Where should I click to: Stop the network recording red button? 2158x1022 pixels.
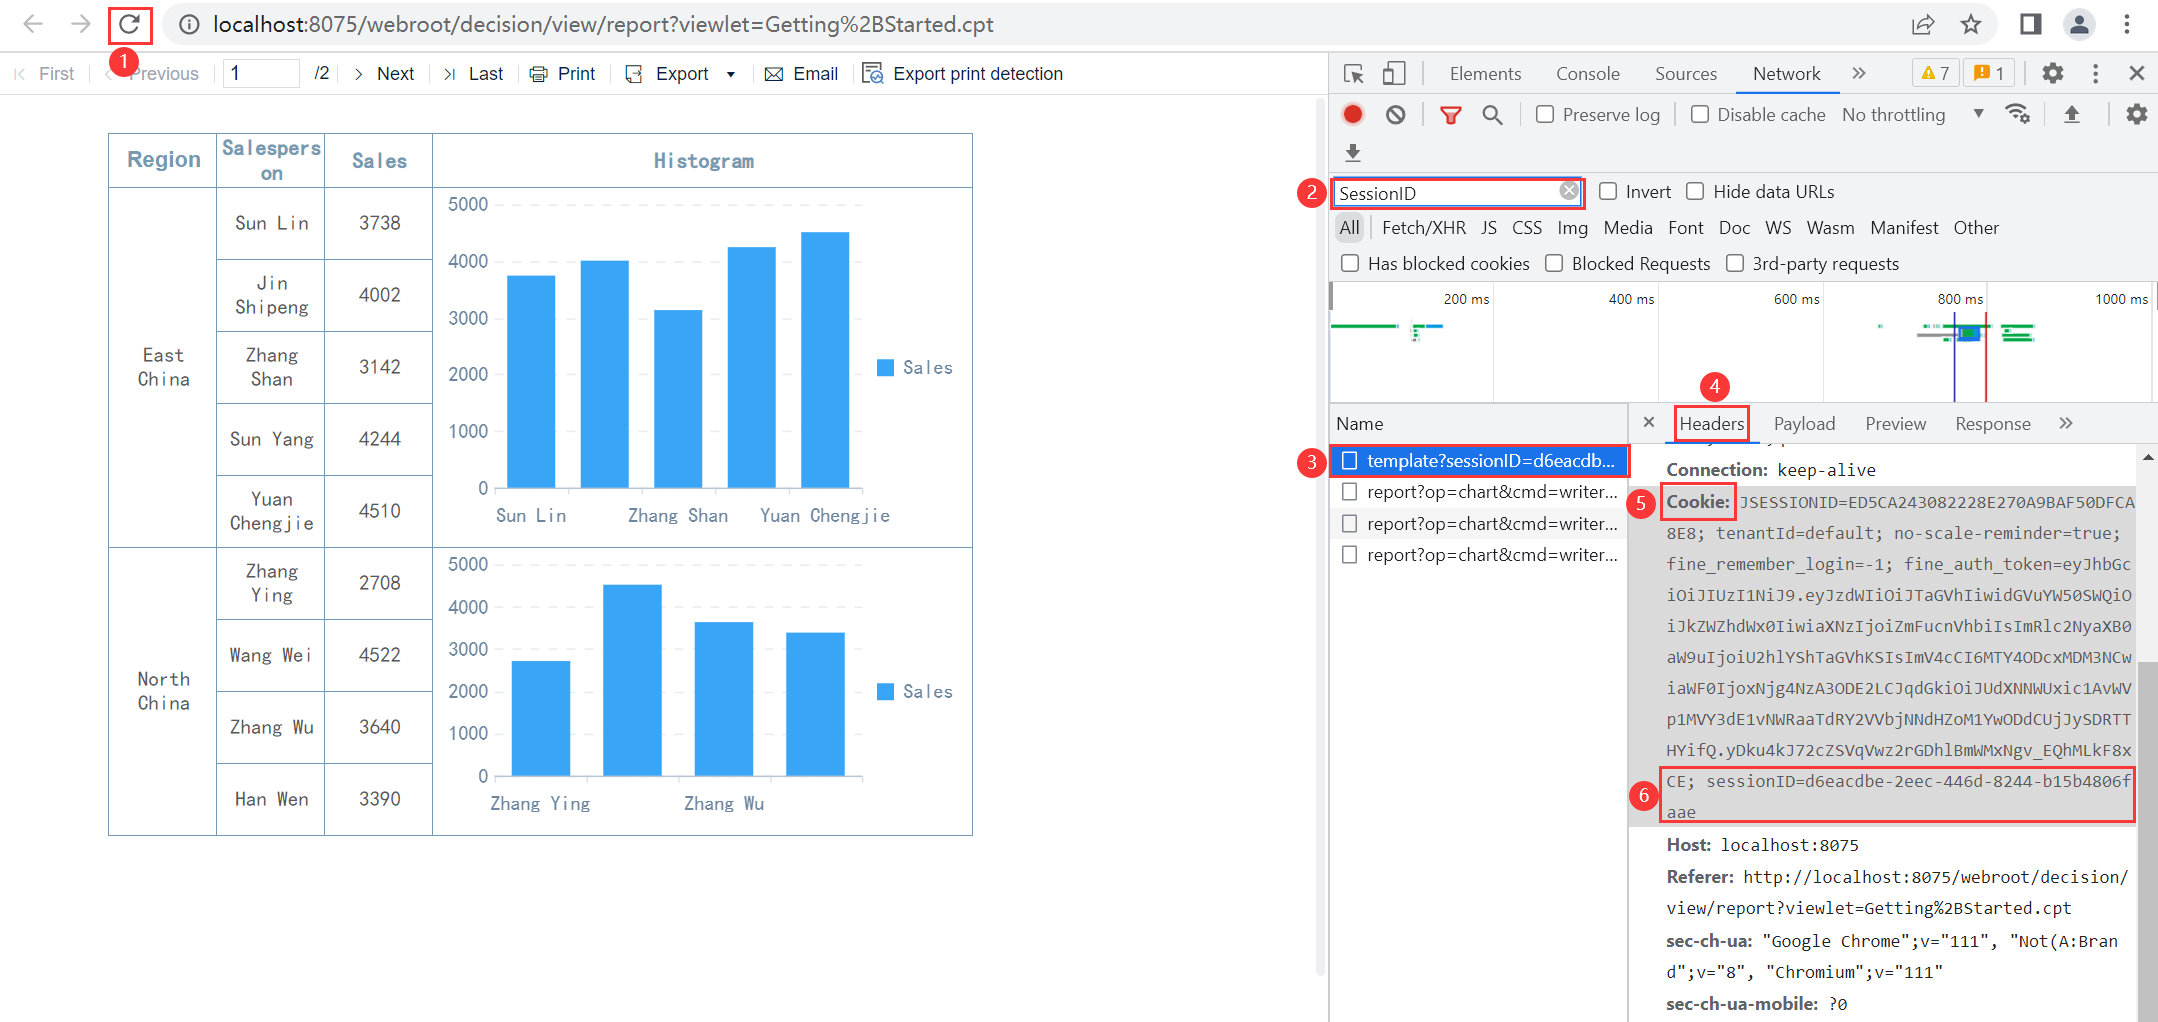pos(1352,114)
